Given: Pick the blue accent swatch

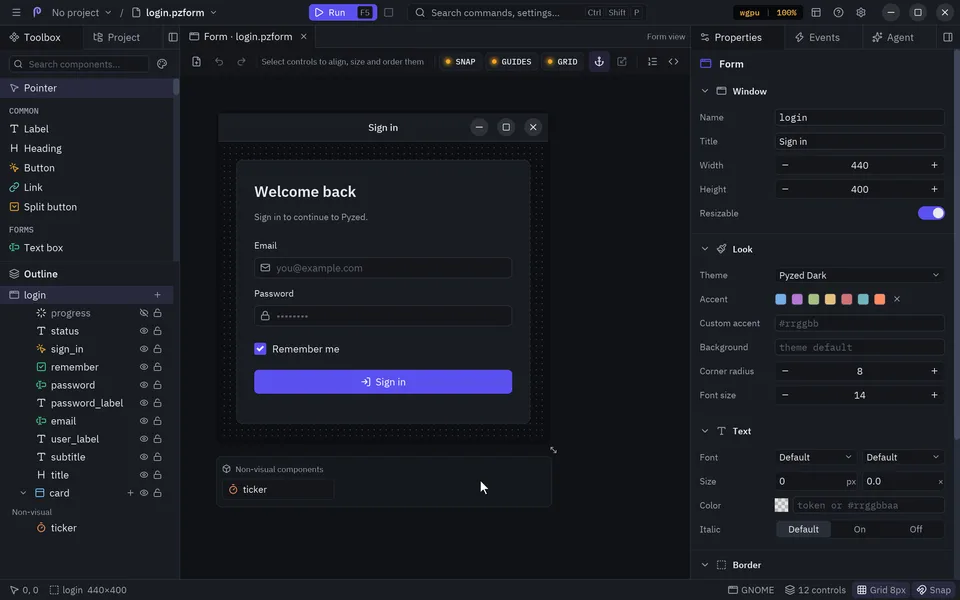Looking at the screenshot, I should (781, 299).
